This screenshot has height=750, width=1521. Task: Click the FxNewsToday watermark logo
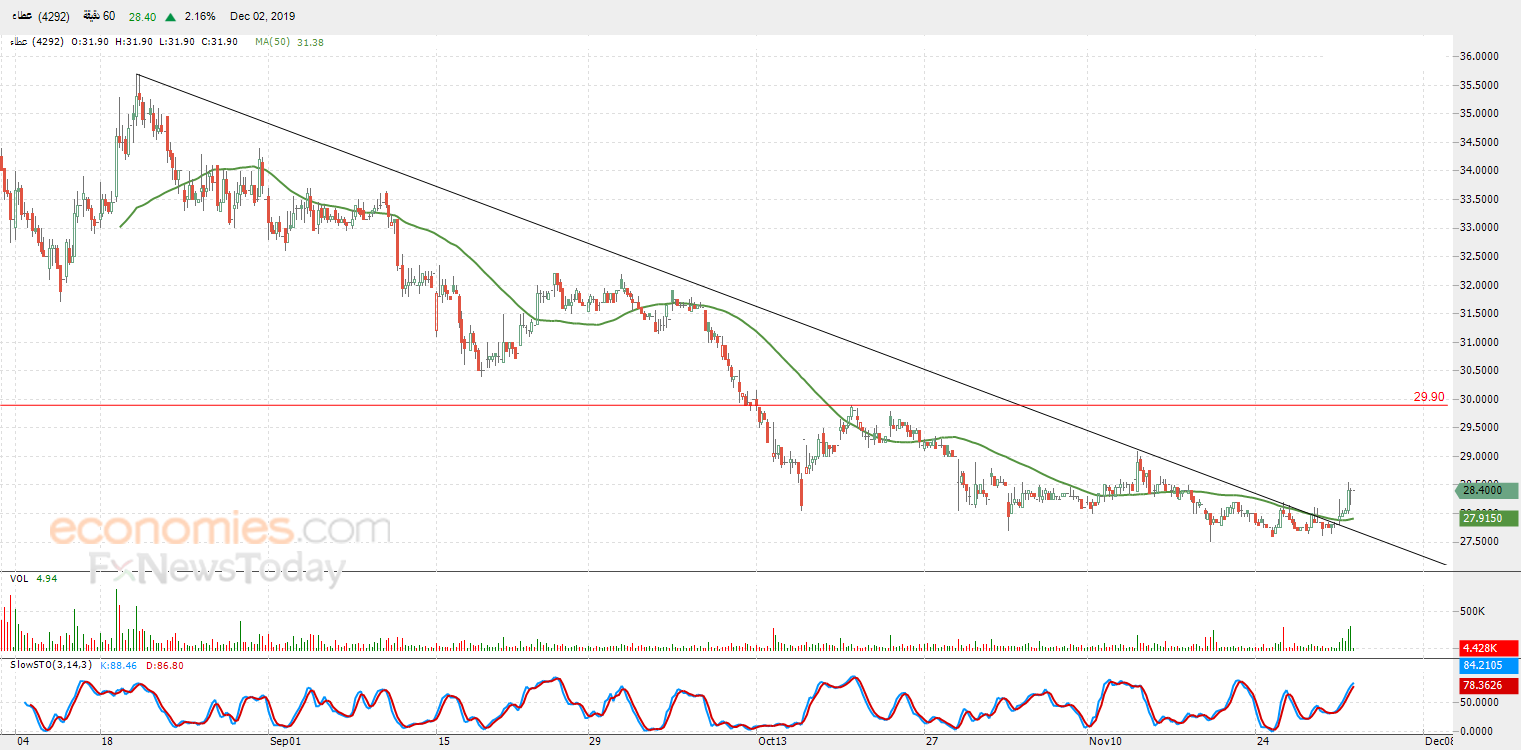pyautogui.click(x=216, y=570)
